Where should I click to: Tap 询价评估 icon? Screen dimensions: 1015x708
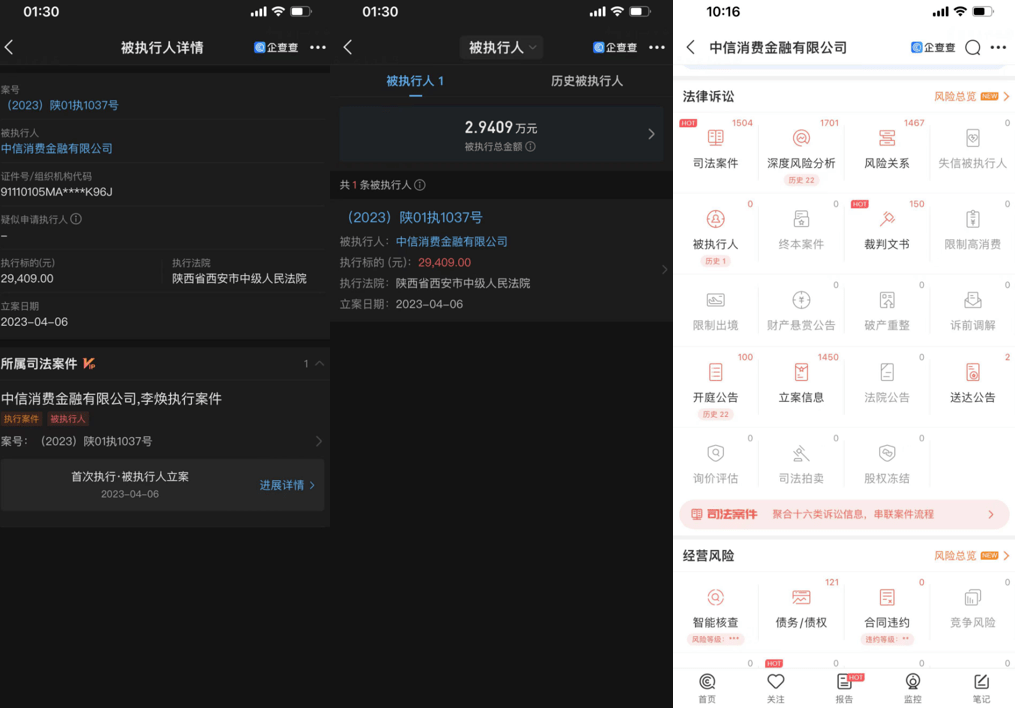click(x=715, y=453)
